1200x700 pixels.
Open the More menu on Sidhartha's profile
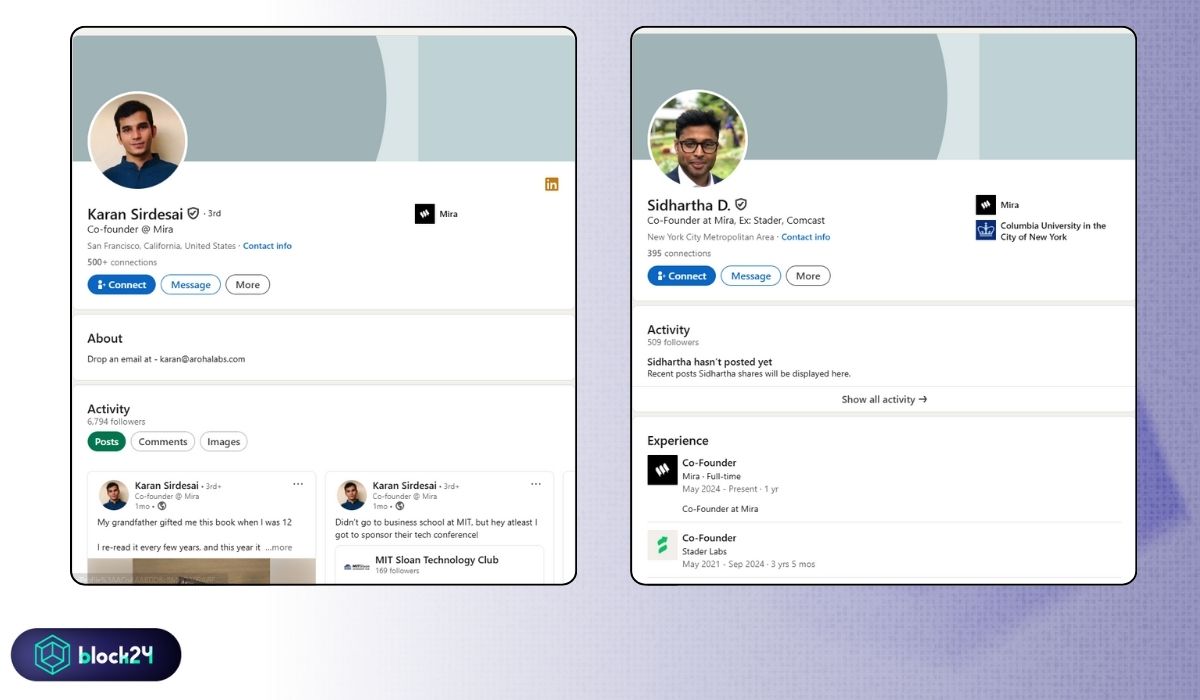click(x=808, y=276)
